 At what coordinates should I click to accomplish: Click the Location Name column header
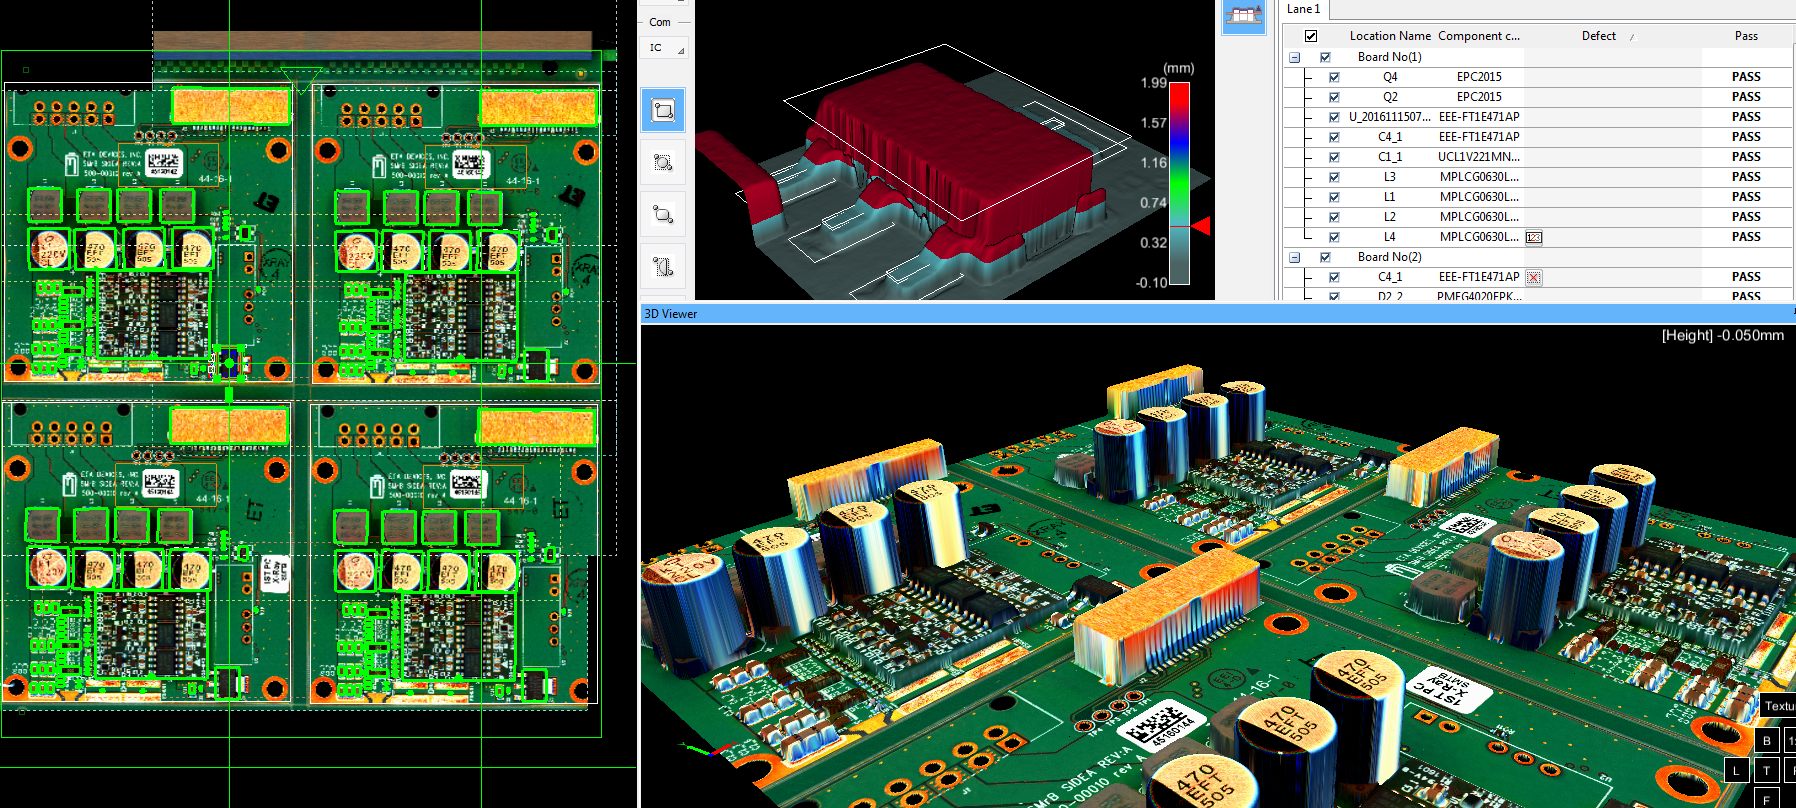click(1390, 36)
